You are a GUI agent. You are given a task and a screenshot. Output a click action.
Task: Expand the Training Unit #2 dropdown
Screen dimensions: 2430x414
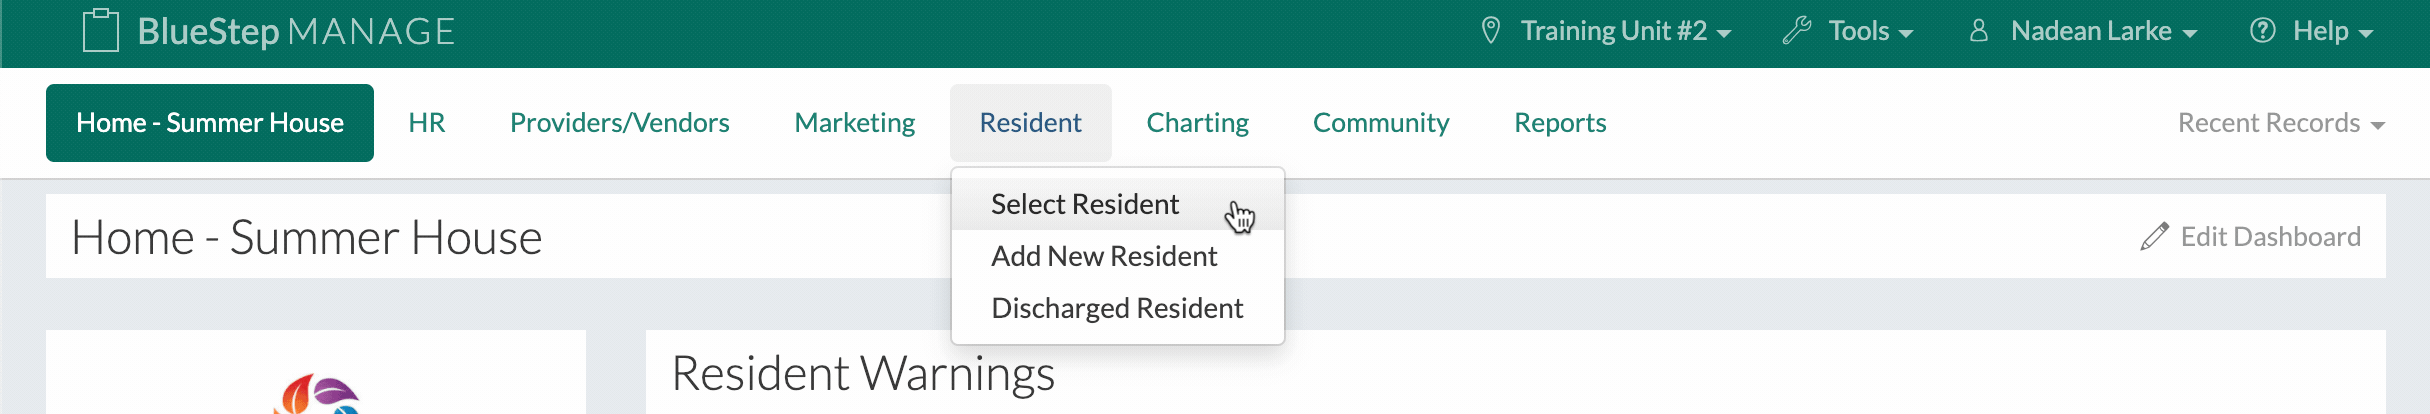coord(1625,31)
